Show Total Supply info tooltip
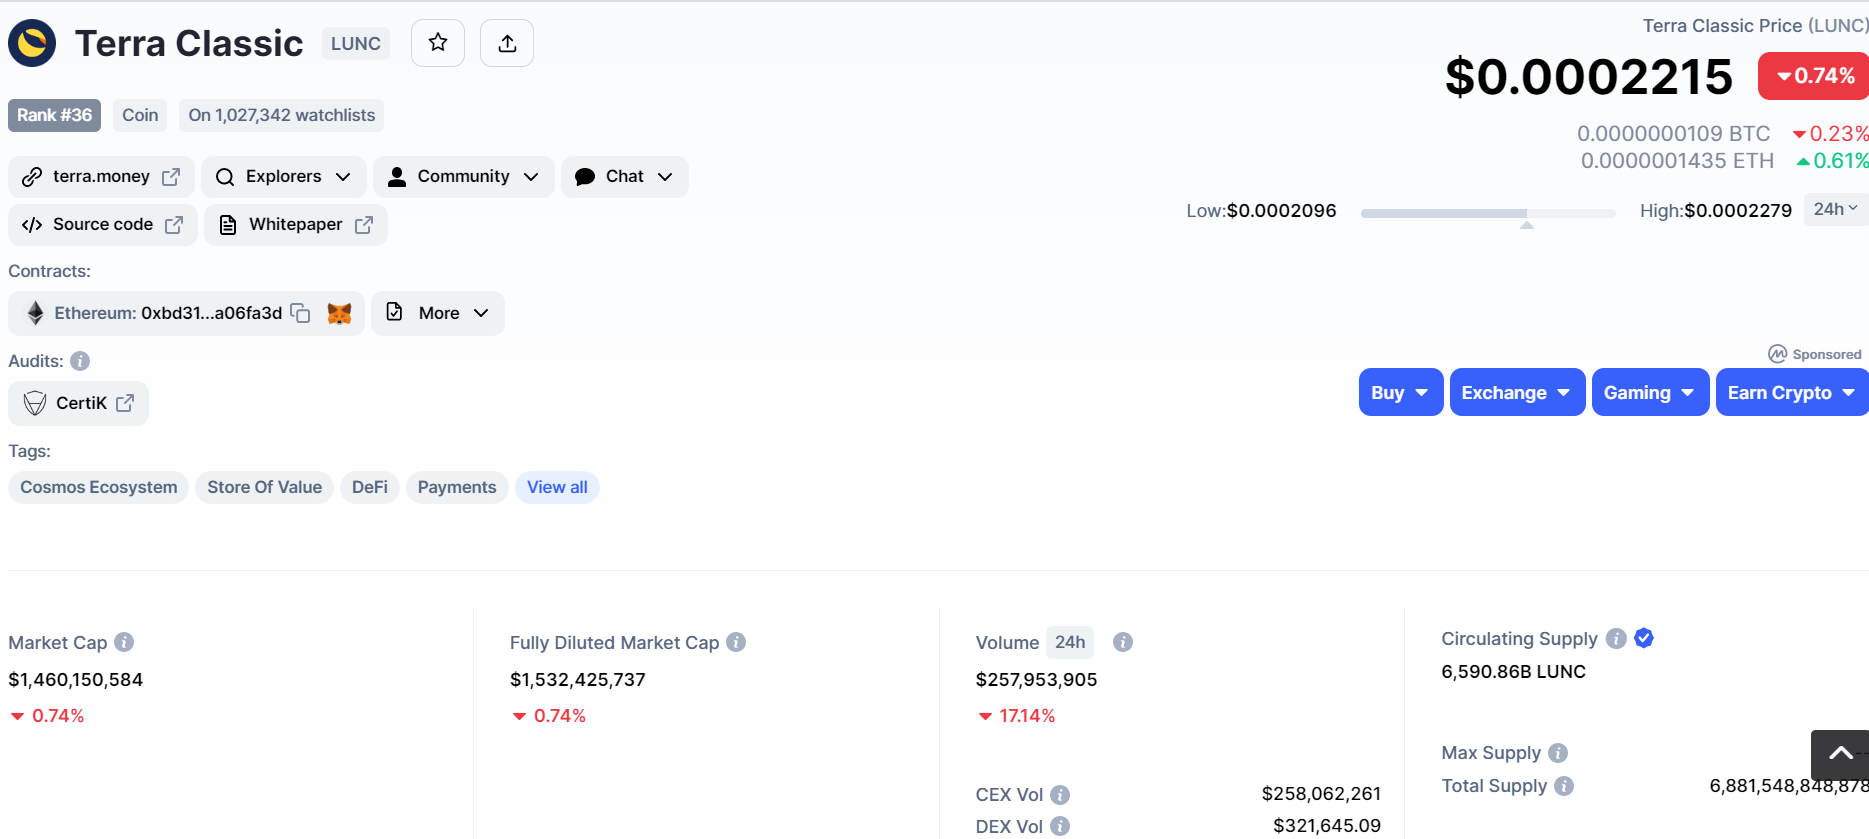The height and width of the screenshot is (839, 1869). [1564, 786]
